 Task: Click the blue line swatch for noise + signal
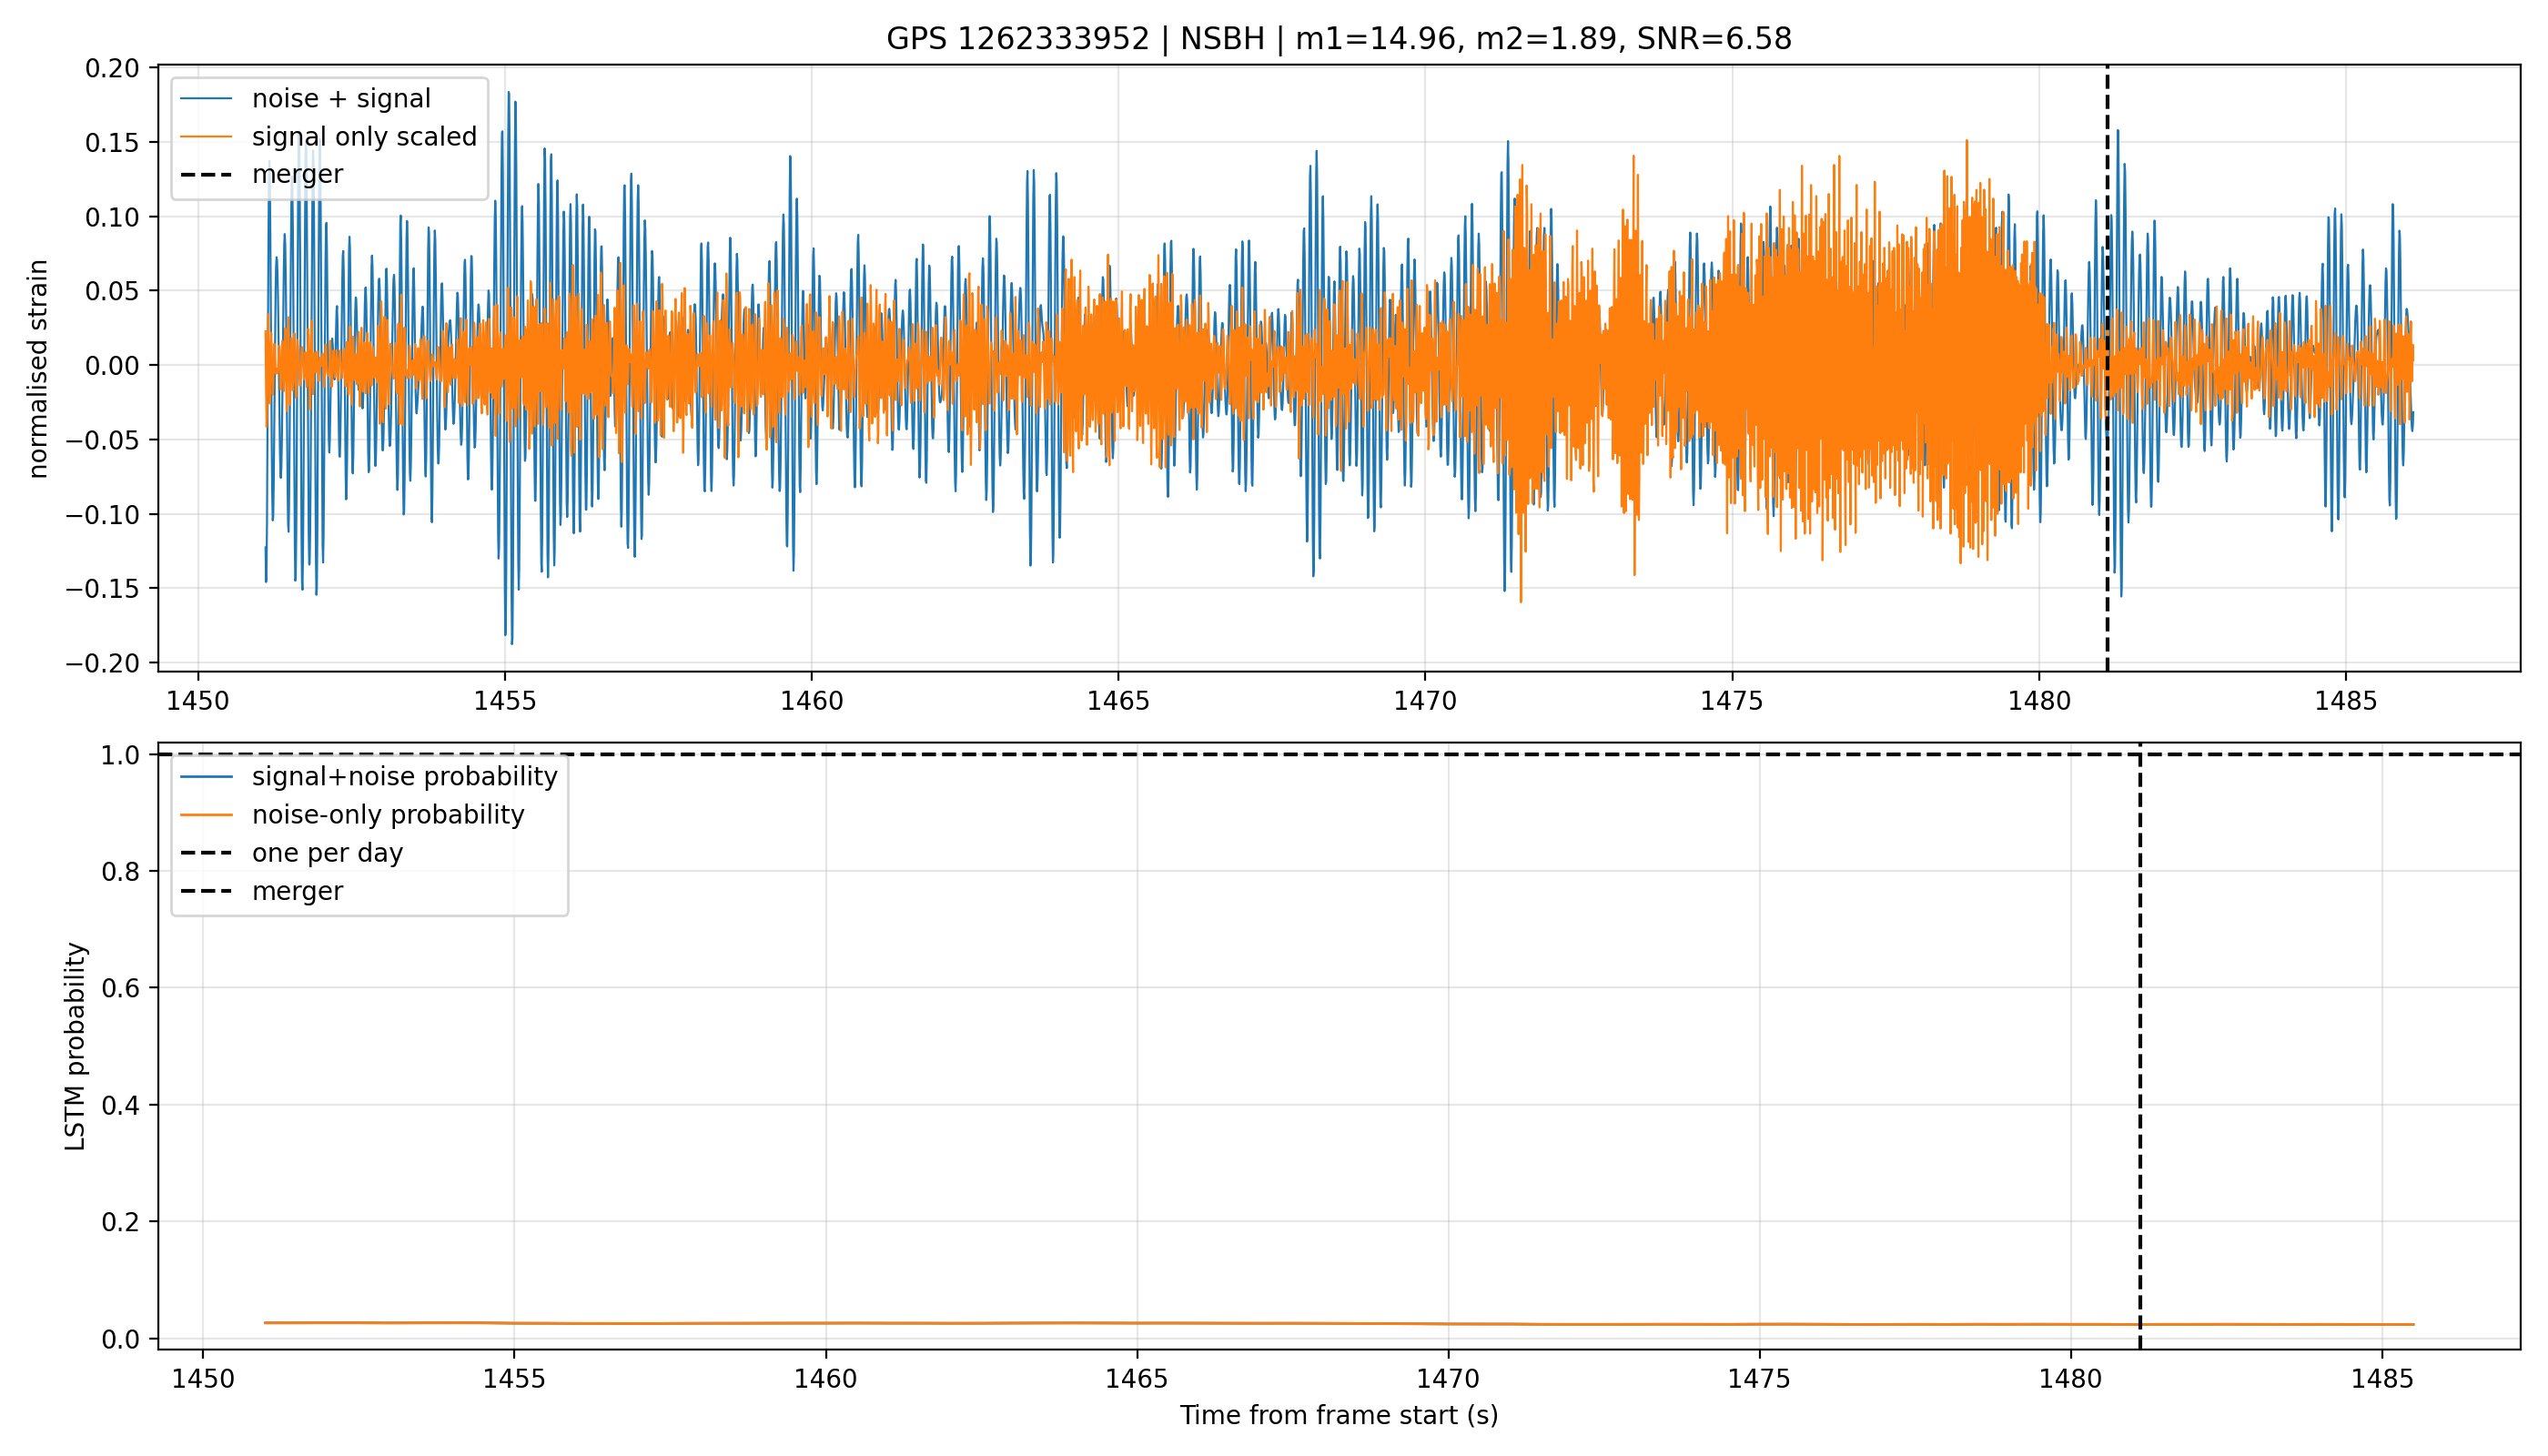pyautogui.click(x=206, y=99)
